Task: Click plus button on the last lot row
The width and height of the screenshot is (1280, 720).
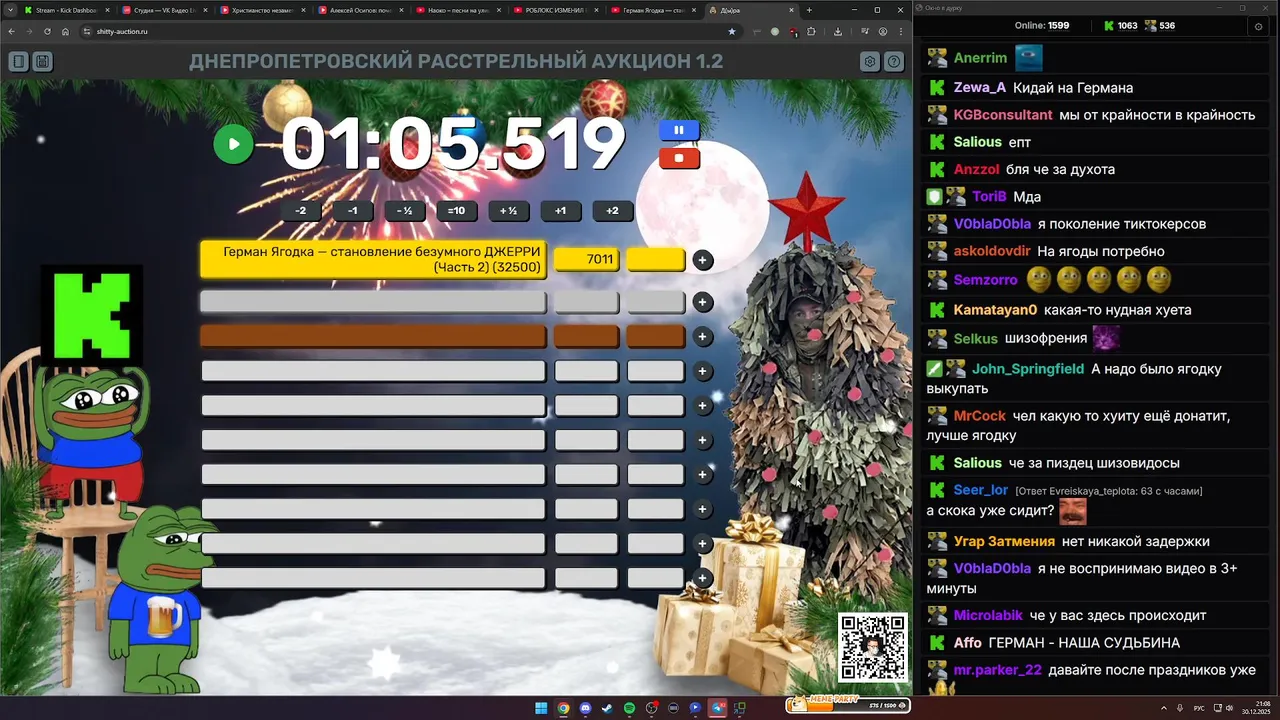Action: coord(703,578)
